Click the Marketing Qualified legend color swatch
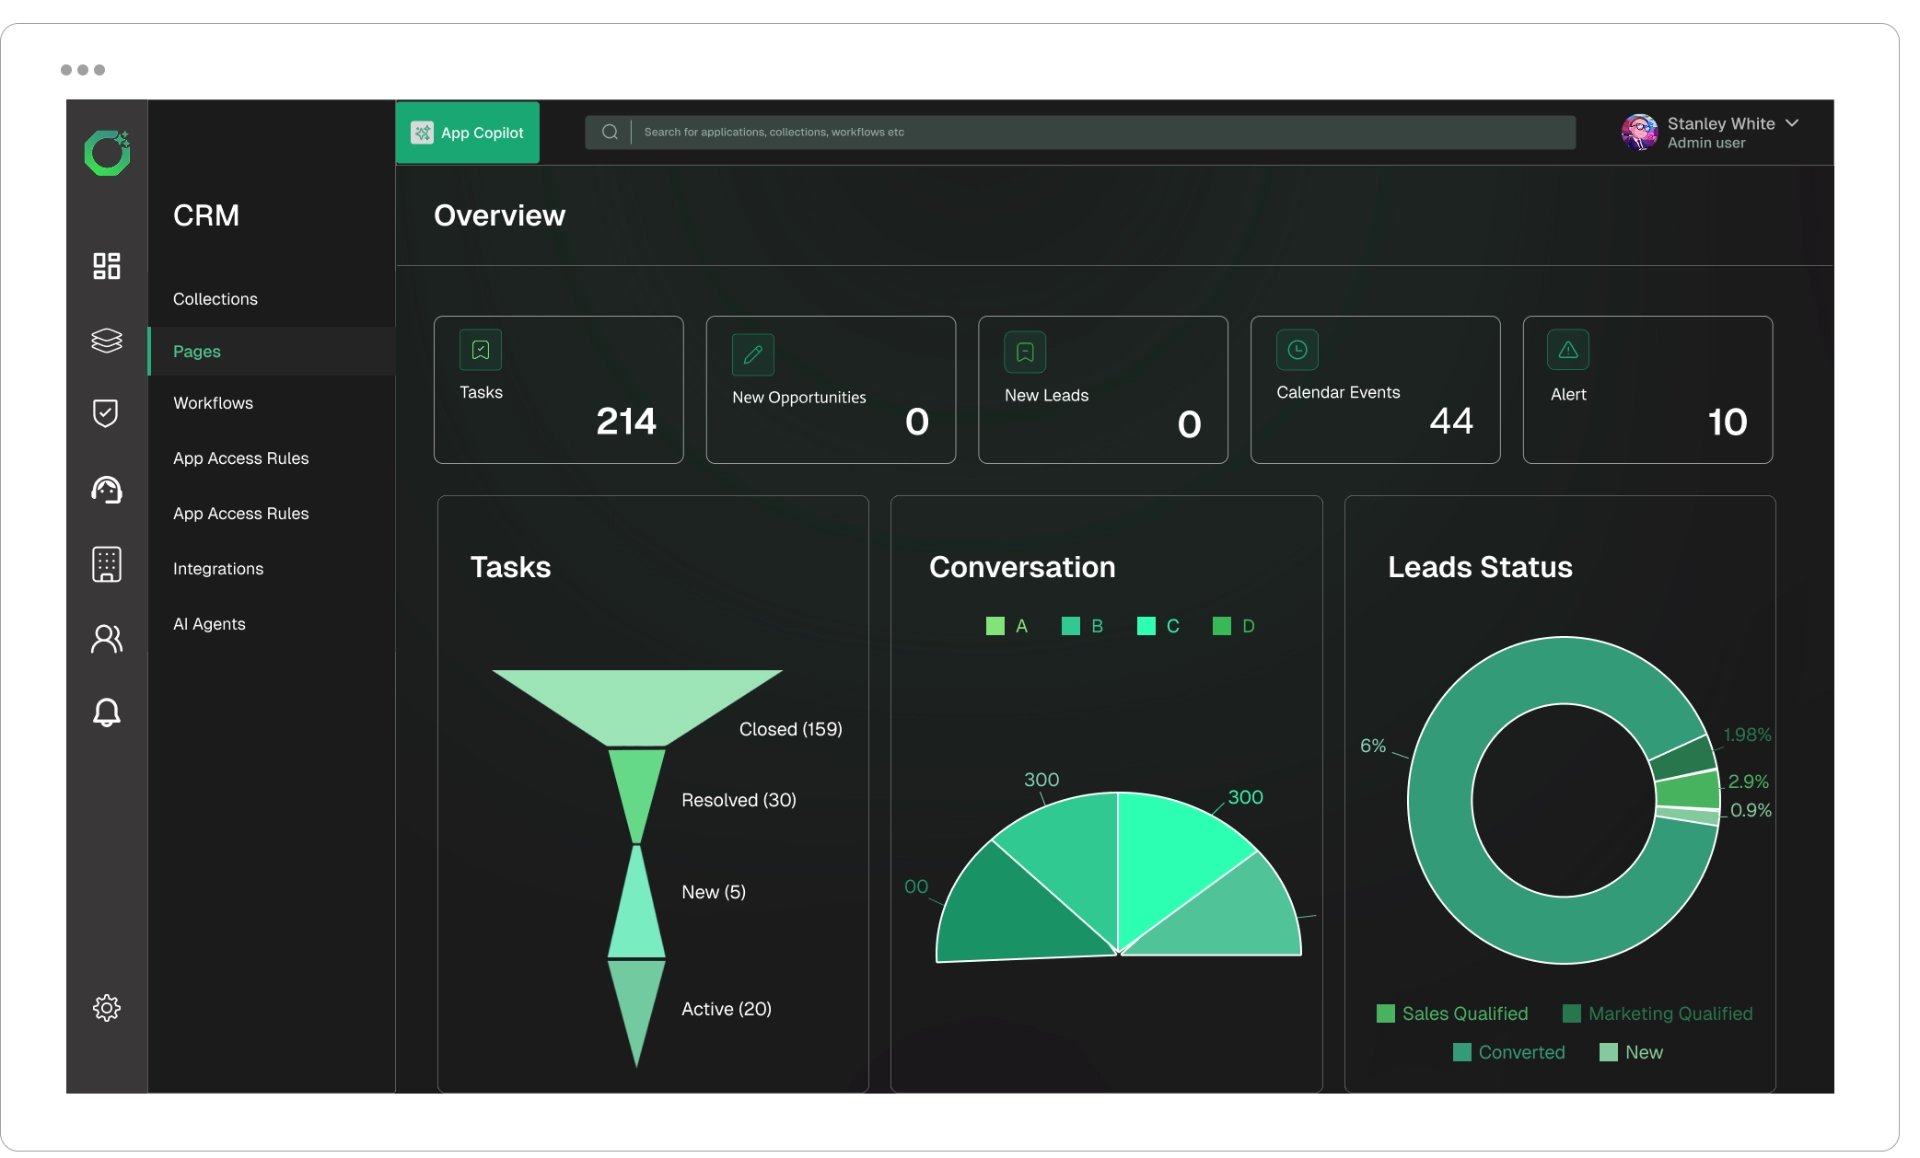This screenshot has height=1158, width=1920. (x=1571, y=1014)
